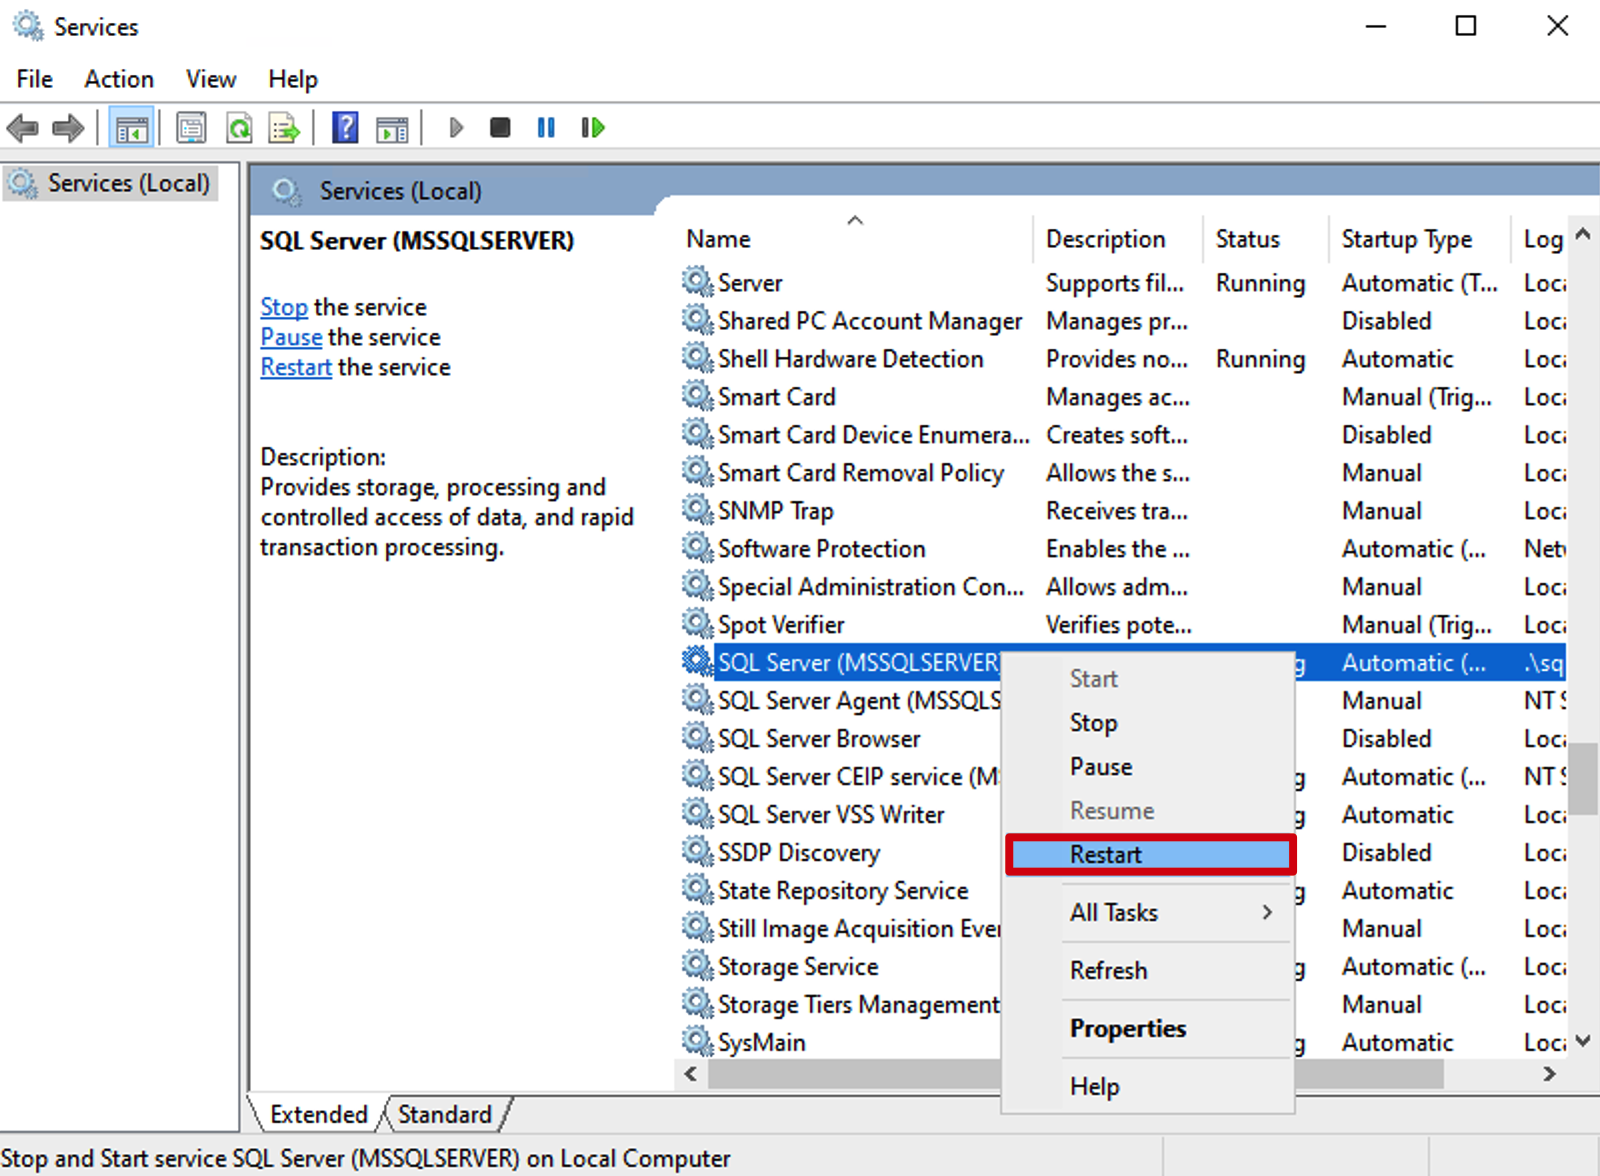The width and height of the screenshot is (1600, 1176).
Task: Open the Properties toolbar icon
Action: (x=191, y=128)
